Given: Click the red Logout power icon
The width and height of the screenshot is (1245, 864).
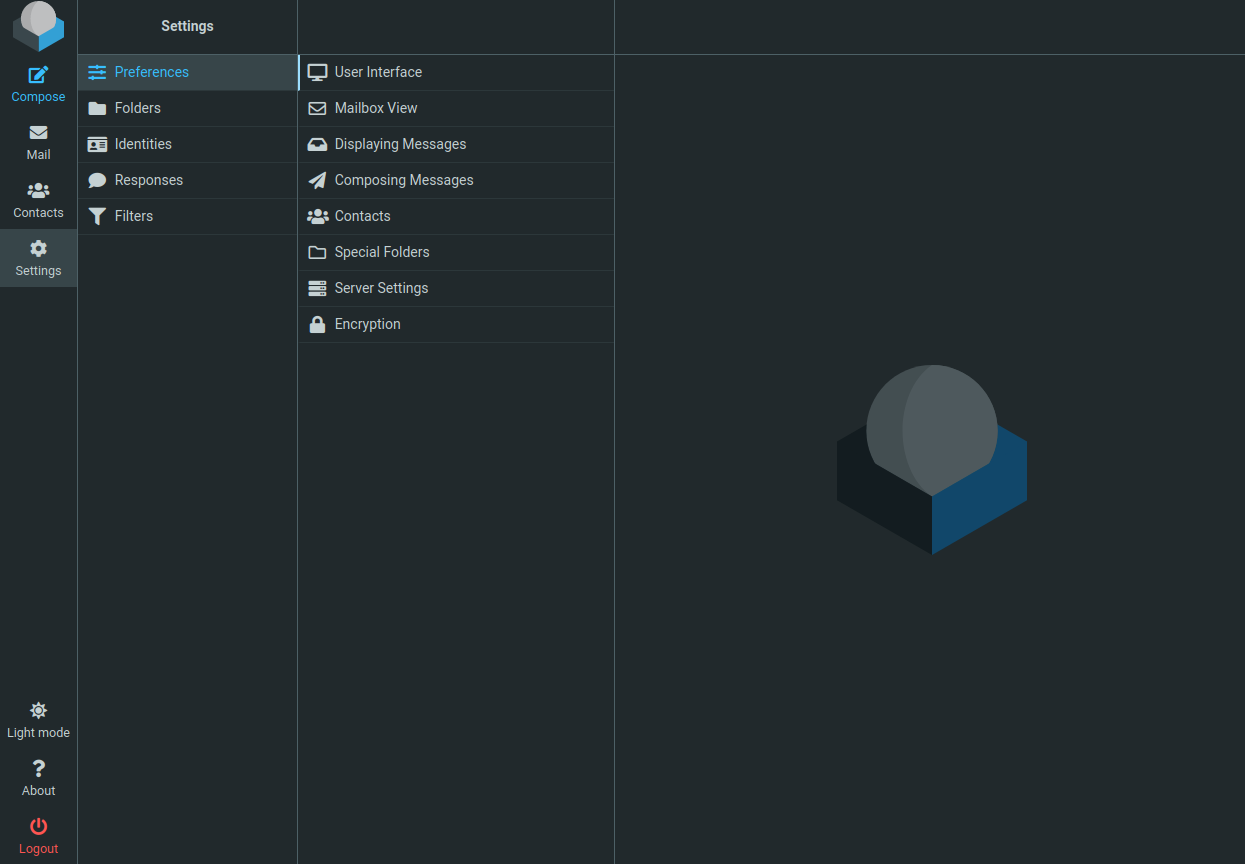Looking at the screenshot, I should pyautogui.click(x=38, y=827).
